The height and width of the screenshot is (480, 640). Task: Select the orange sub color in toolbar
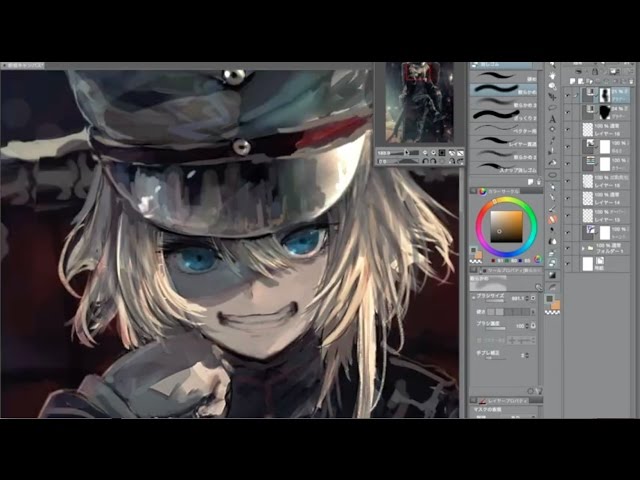coord(556,305)
